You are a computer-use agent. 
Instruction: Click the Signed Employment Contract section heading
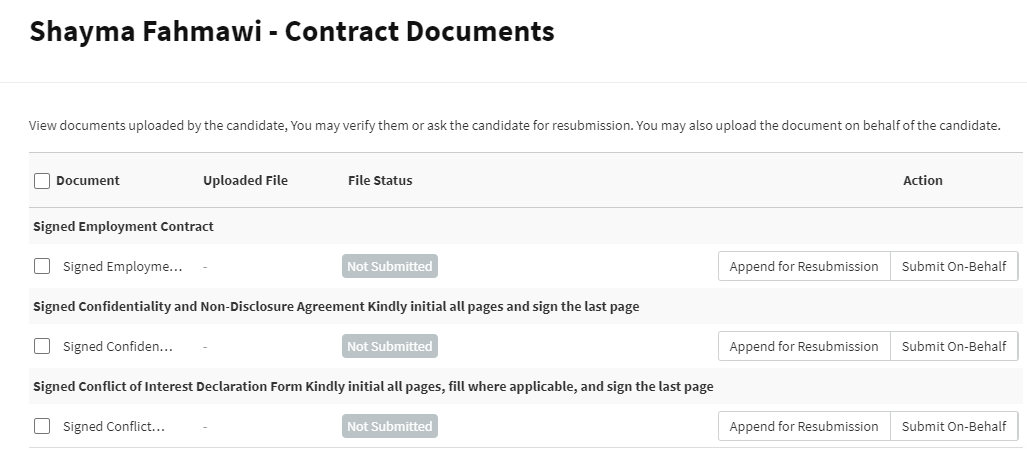124,227
